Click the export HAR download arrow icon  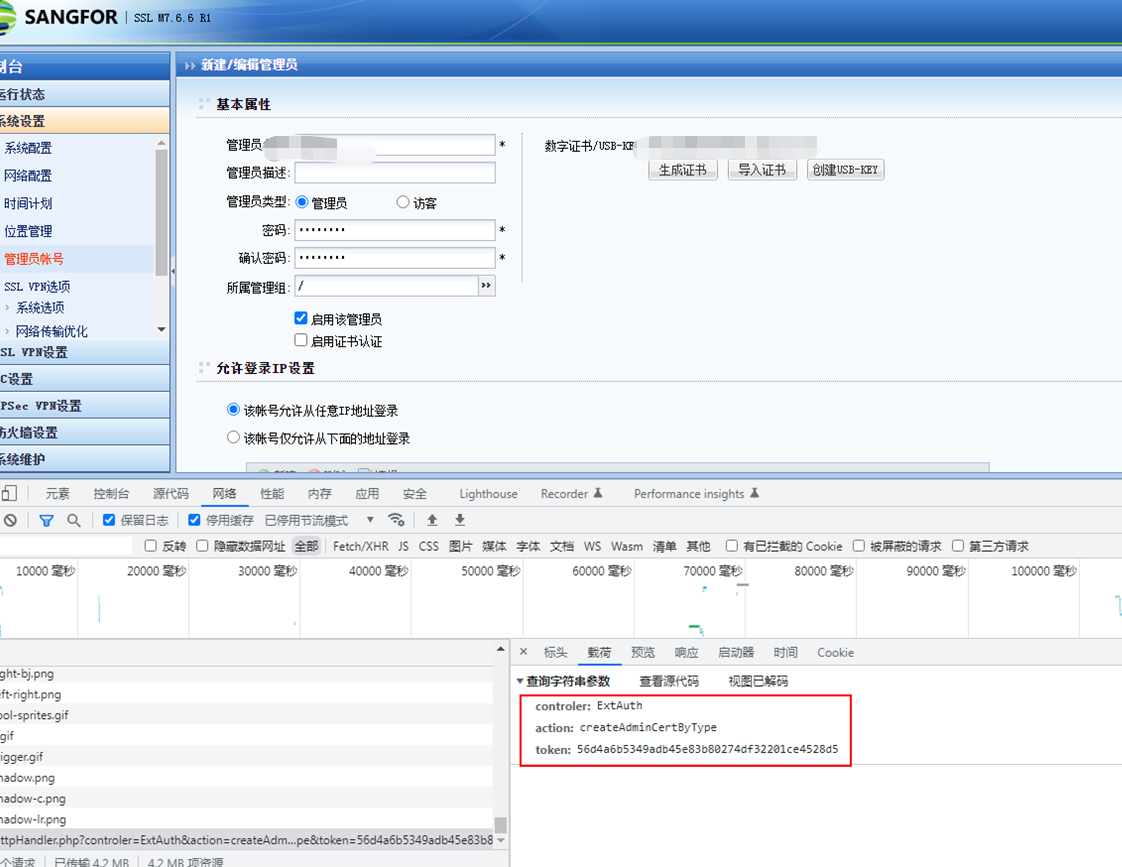pyautogui.click(x=460, y=520)
